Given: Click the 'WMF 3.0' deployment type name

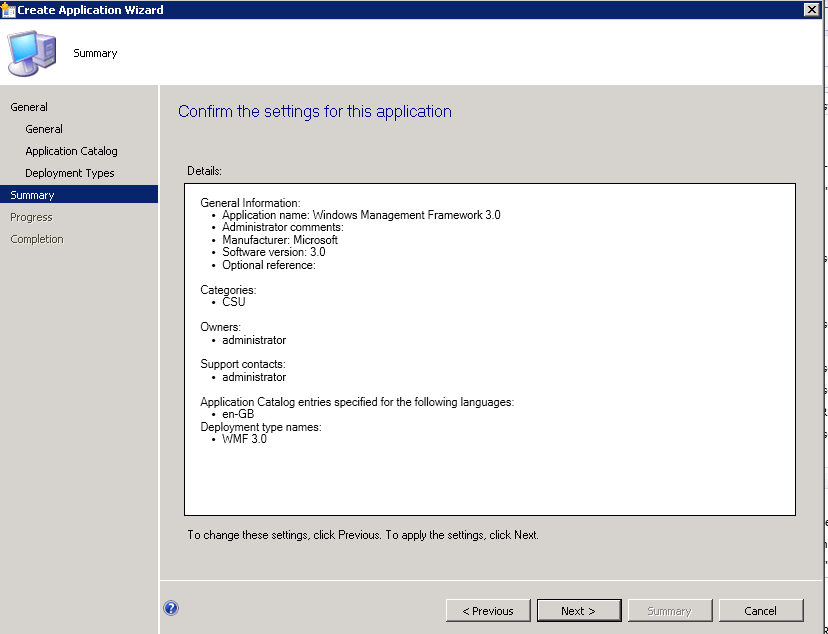Looking at the screenshot, I should pos(244,439).
